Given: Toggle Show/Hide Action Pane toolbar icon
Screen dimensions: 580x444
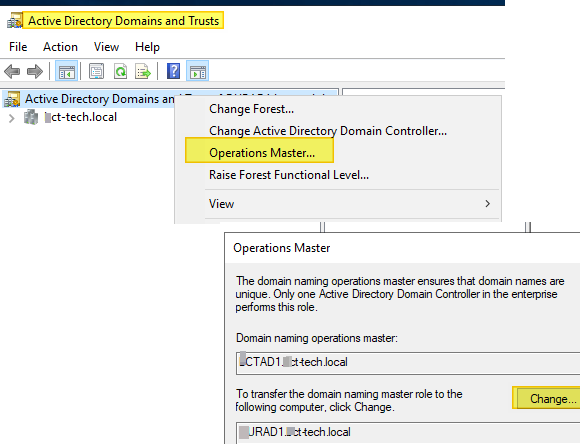Looking at the screenshot, I should click(x=198, y=71).
